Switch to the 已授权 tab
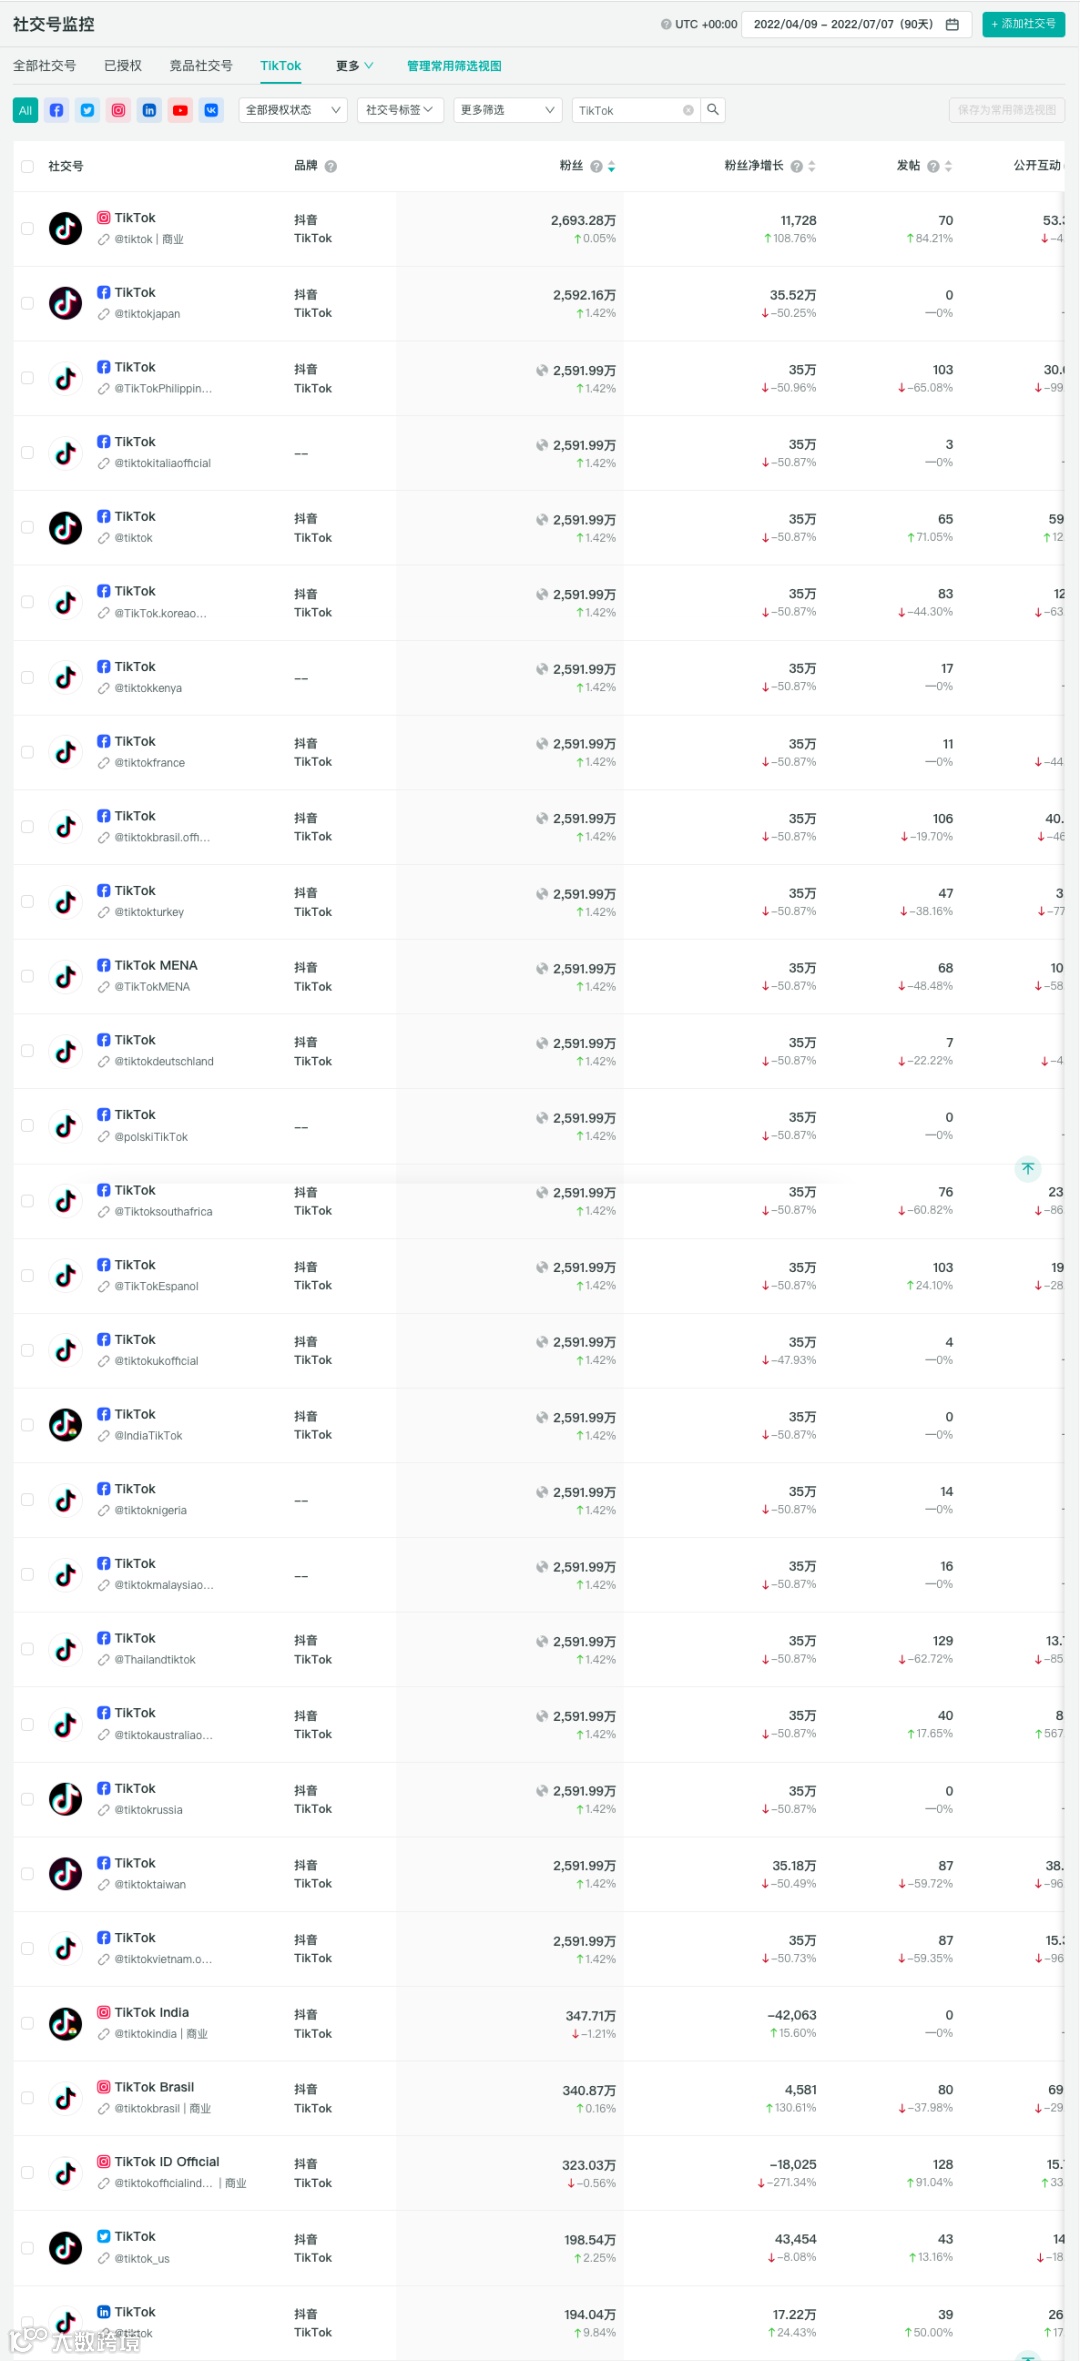 [x=123, y=66]
